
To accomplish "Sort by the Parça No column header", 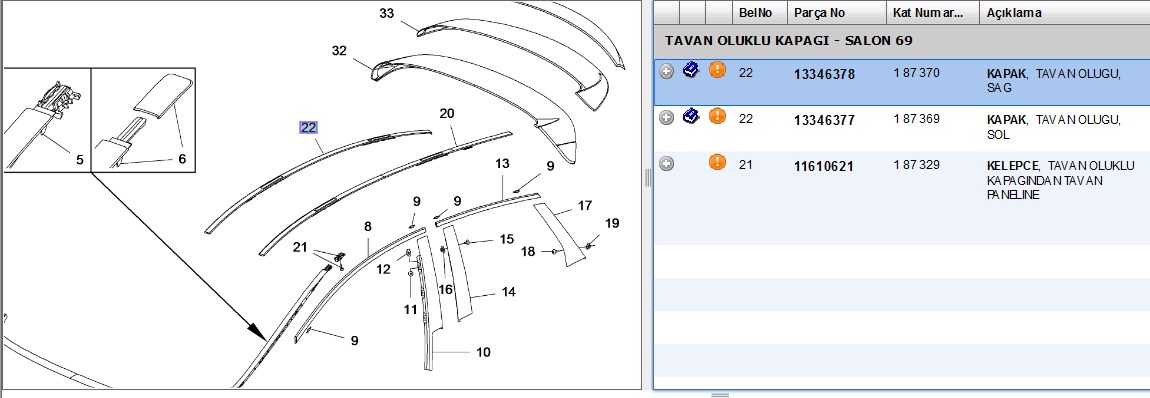I will [837, 12].
